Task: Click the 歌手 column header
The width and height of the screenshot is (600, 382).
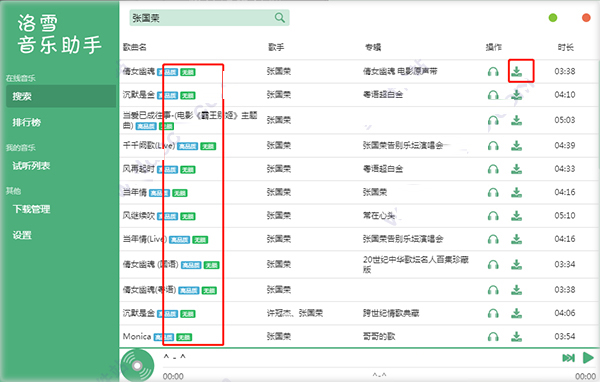Action: tap(276, 47)
